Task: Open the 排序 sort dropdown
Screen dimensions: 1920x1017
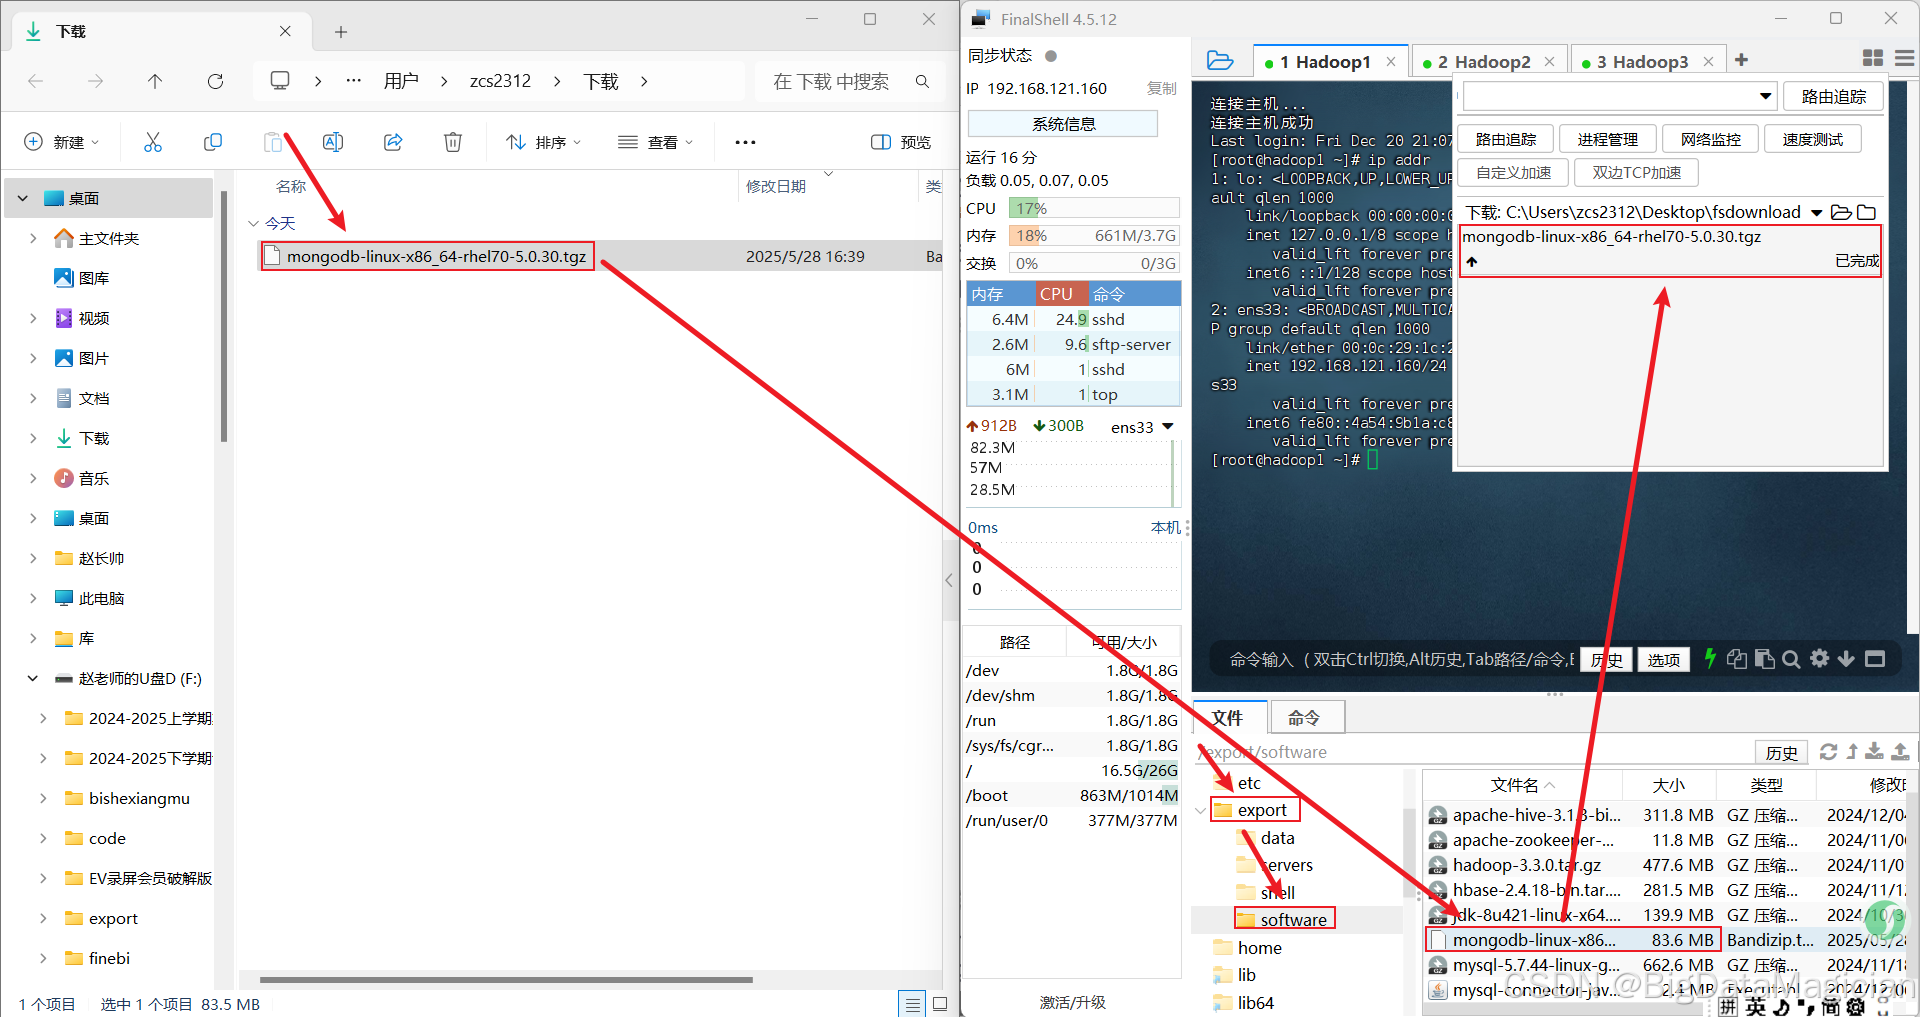Action: click(543, 142)
